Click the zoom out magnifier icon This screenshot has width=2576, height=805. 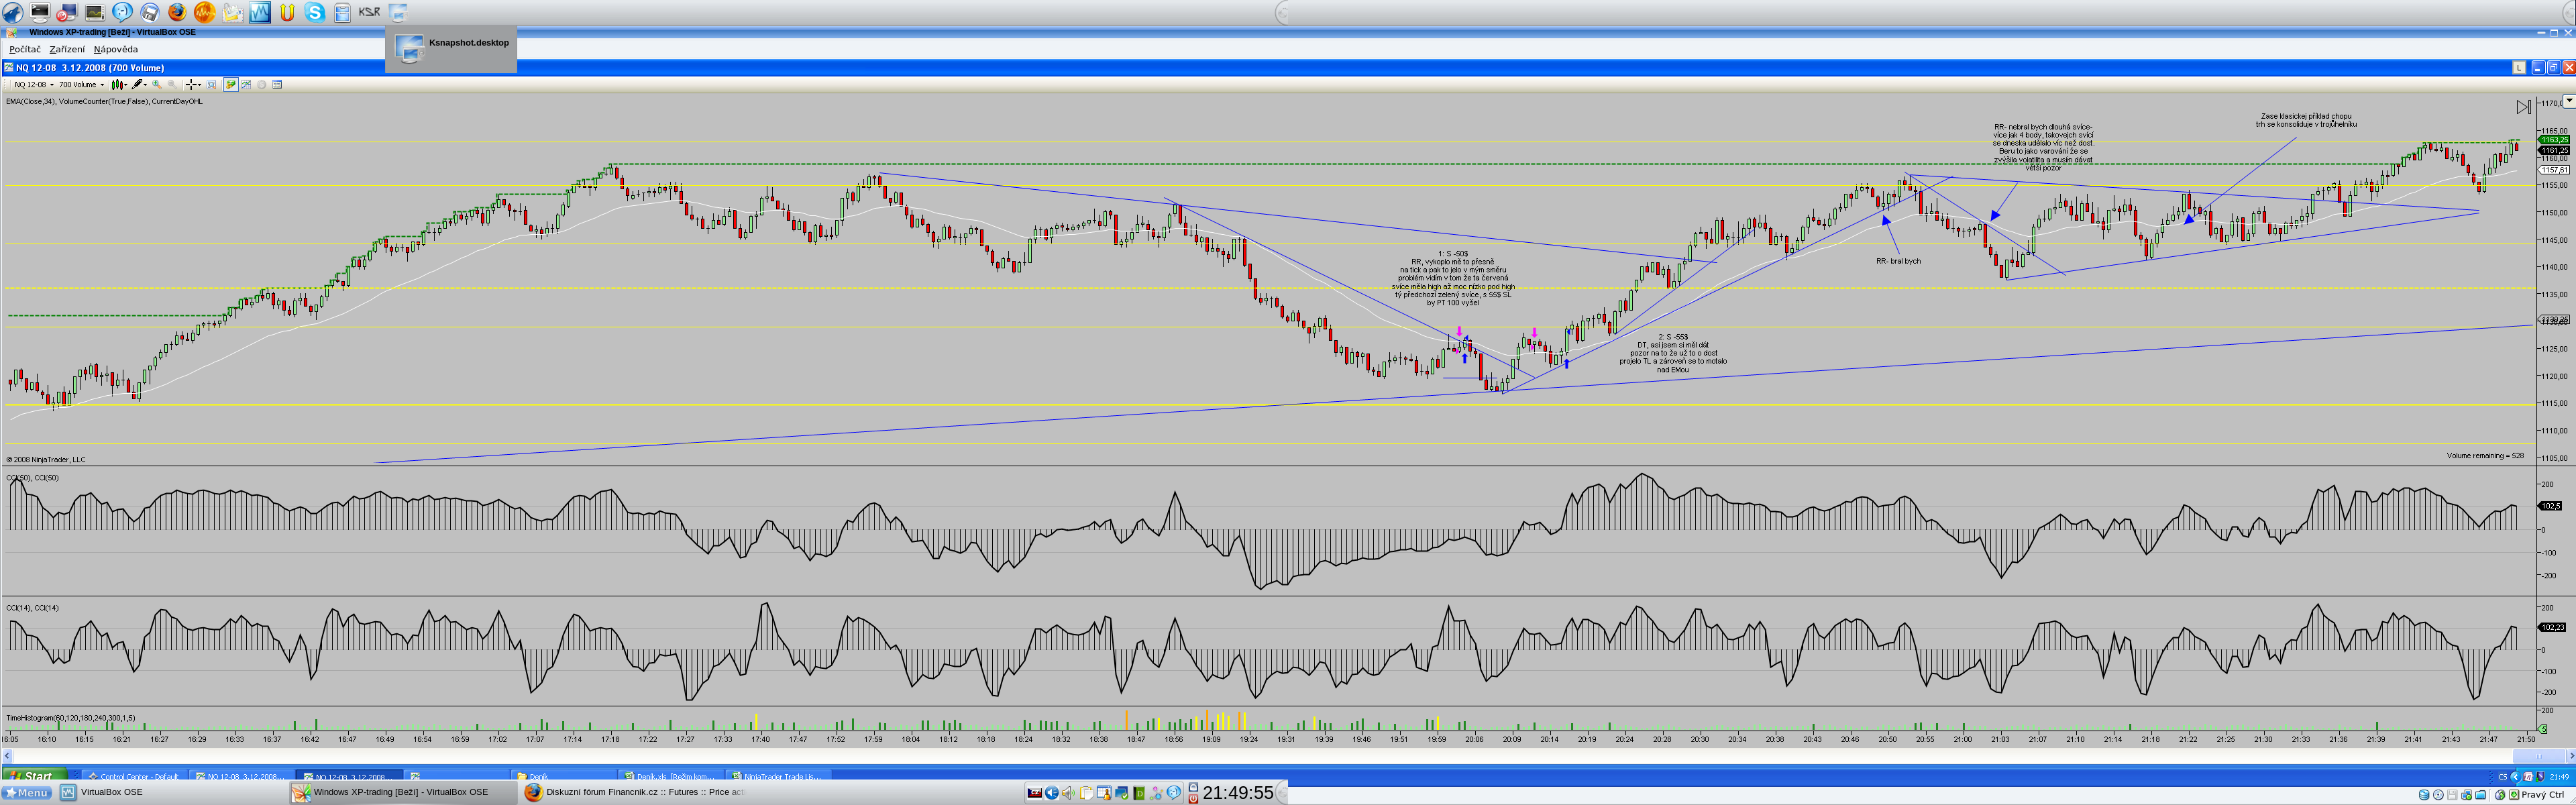[172, 85]
